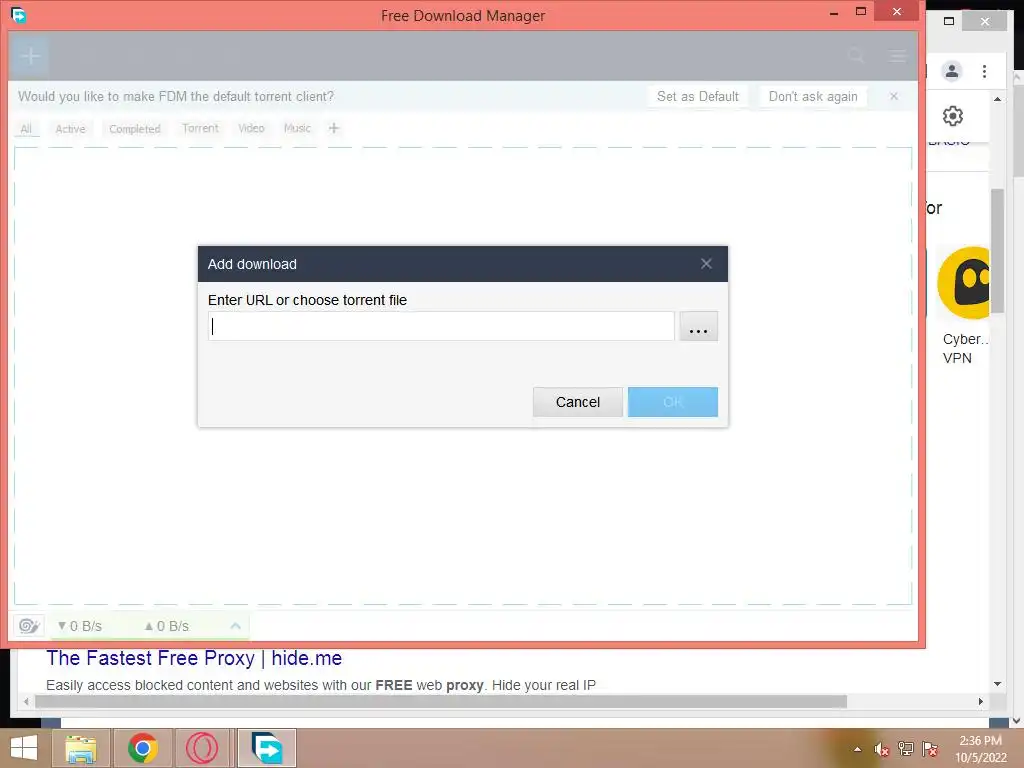The height and width of the screenshot is (768, 1024).
Task: Open the Action Center flag icon
Action: [930, 748]
